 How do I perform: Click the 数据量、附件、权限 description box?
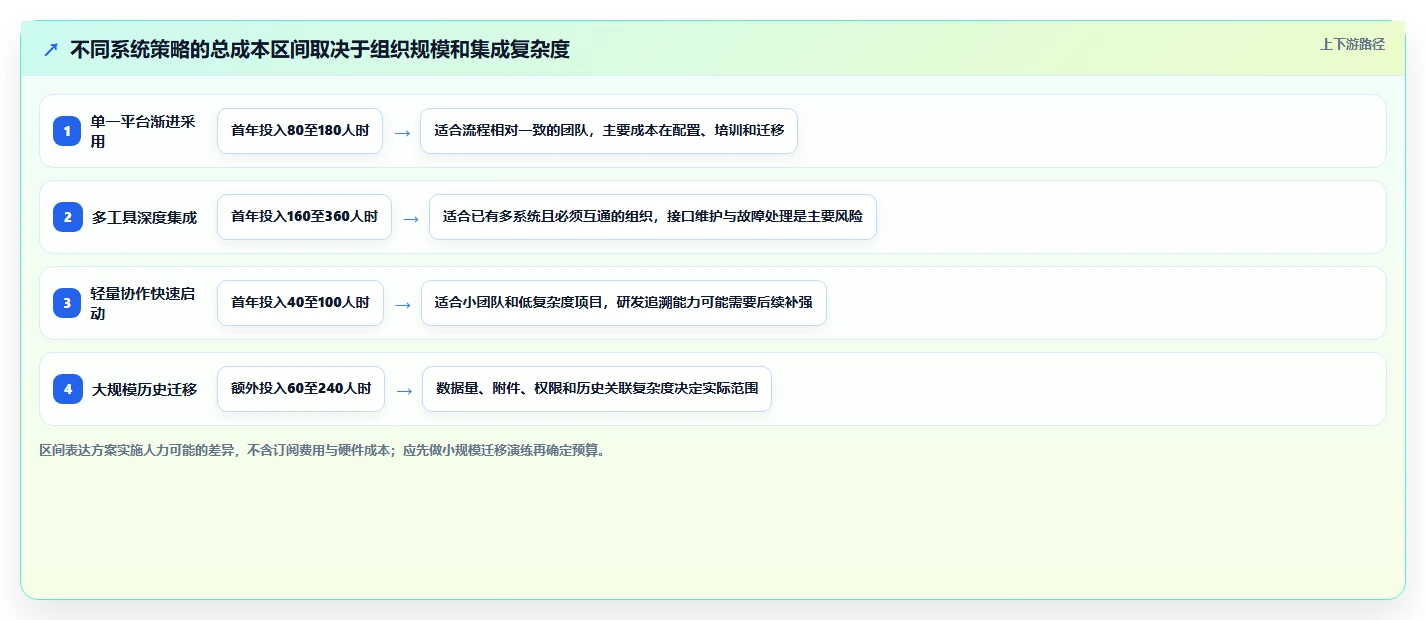tap(597, 389)
